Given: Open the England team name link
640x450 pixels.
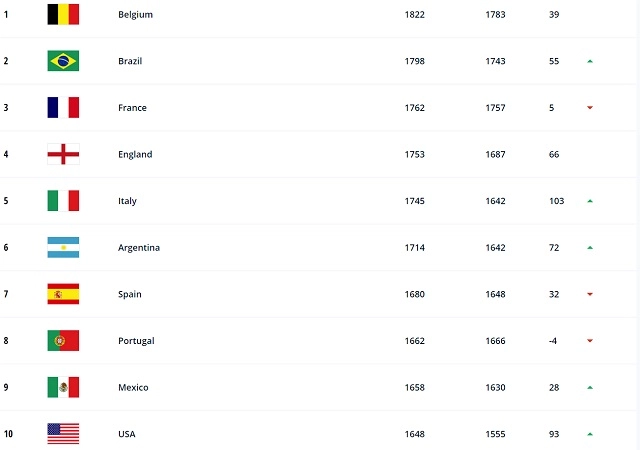Looking at the screenshot, I should tap(135, 154).
